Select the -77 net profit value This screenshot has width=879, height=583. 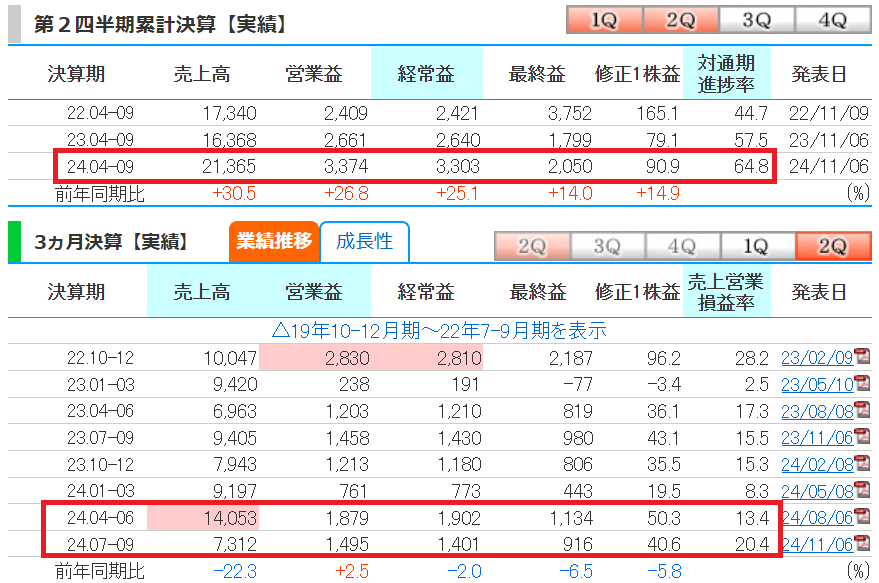point(577,385)
